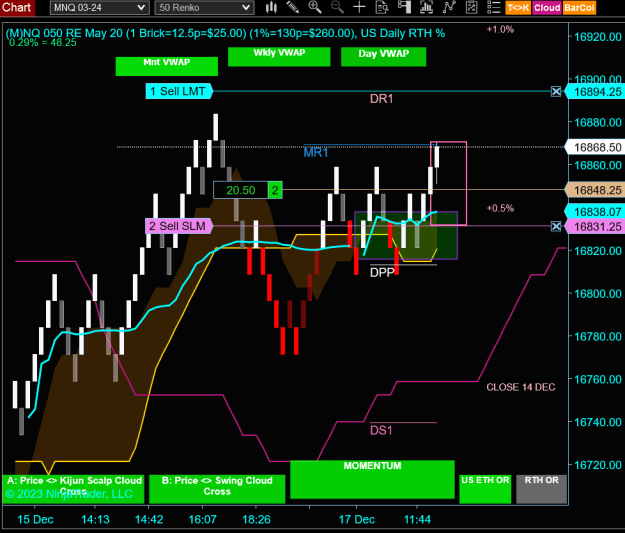Select the drawing tools pencil icon
Image resolution: width=625 pixels, height=533 pixels.
point(293,7)
